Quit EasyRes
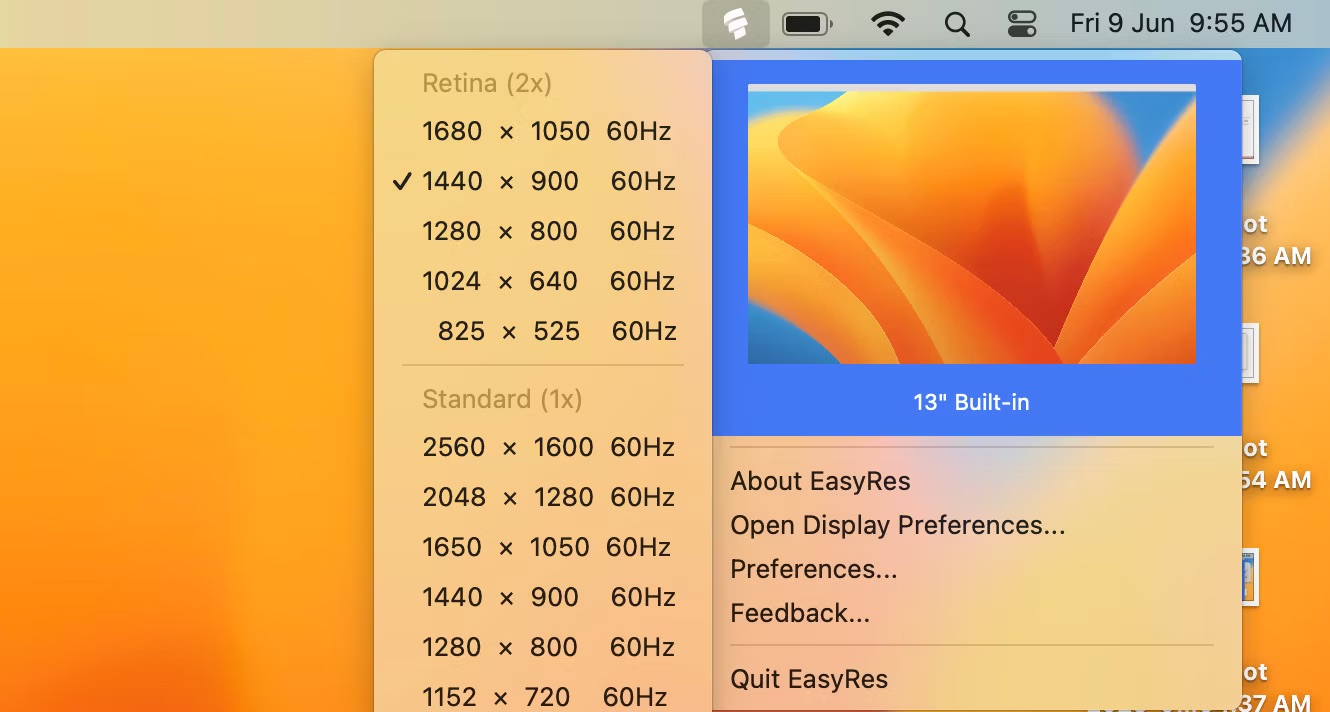This screenshot has width=1330, height=712. pyautogui.click(x=809, y=679)
